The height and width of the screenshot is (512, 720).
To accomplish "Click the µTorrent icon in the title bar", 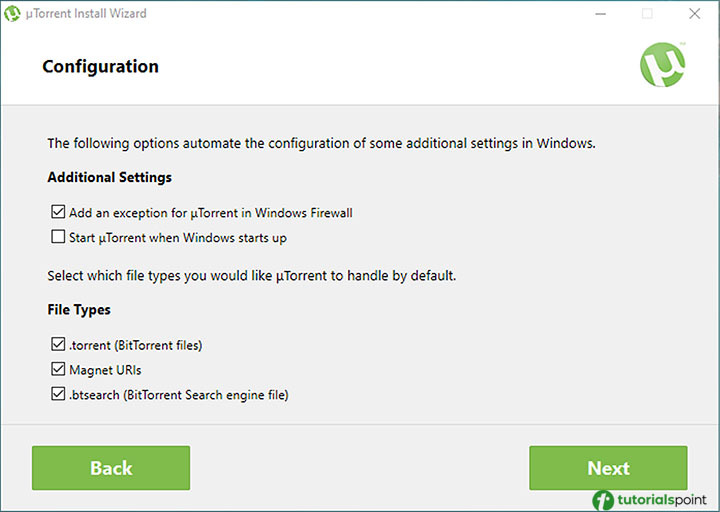I will click(x=13, y=14).
